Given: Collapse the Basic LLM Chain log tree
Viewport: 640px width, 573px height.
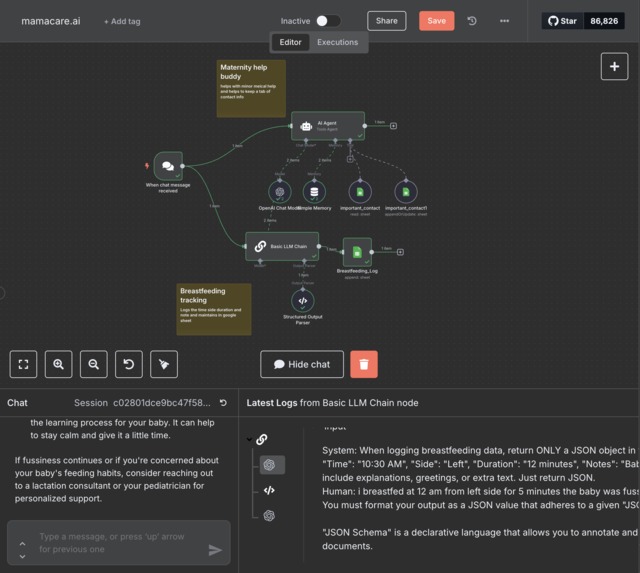Looking at the screenshot, I should pyautogui.click(x=249, y=440).
